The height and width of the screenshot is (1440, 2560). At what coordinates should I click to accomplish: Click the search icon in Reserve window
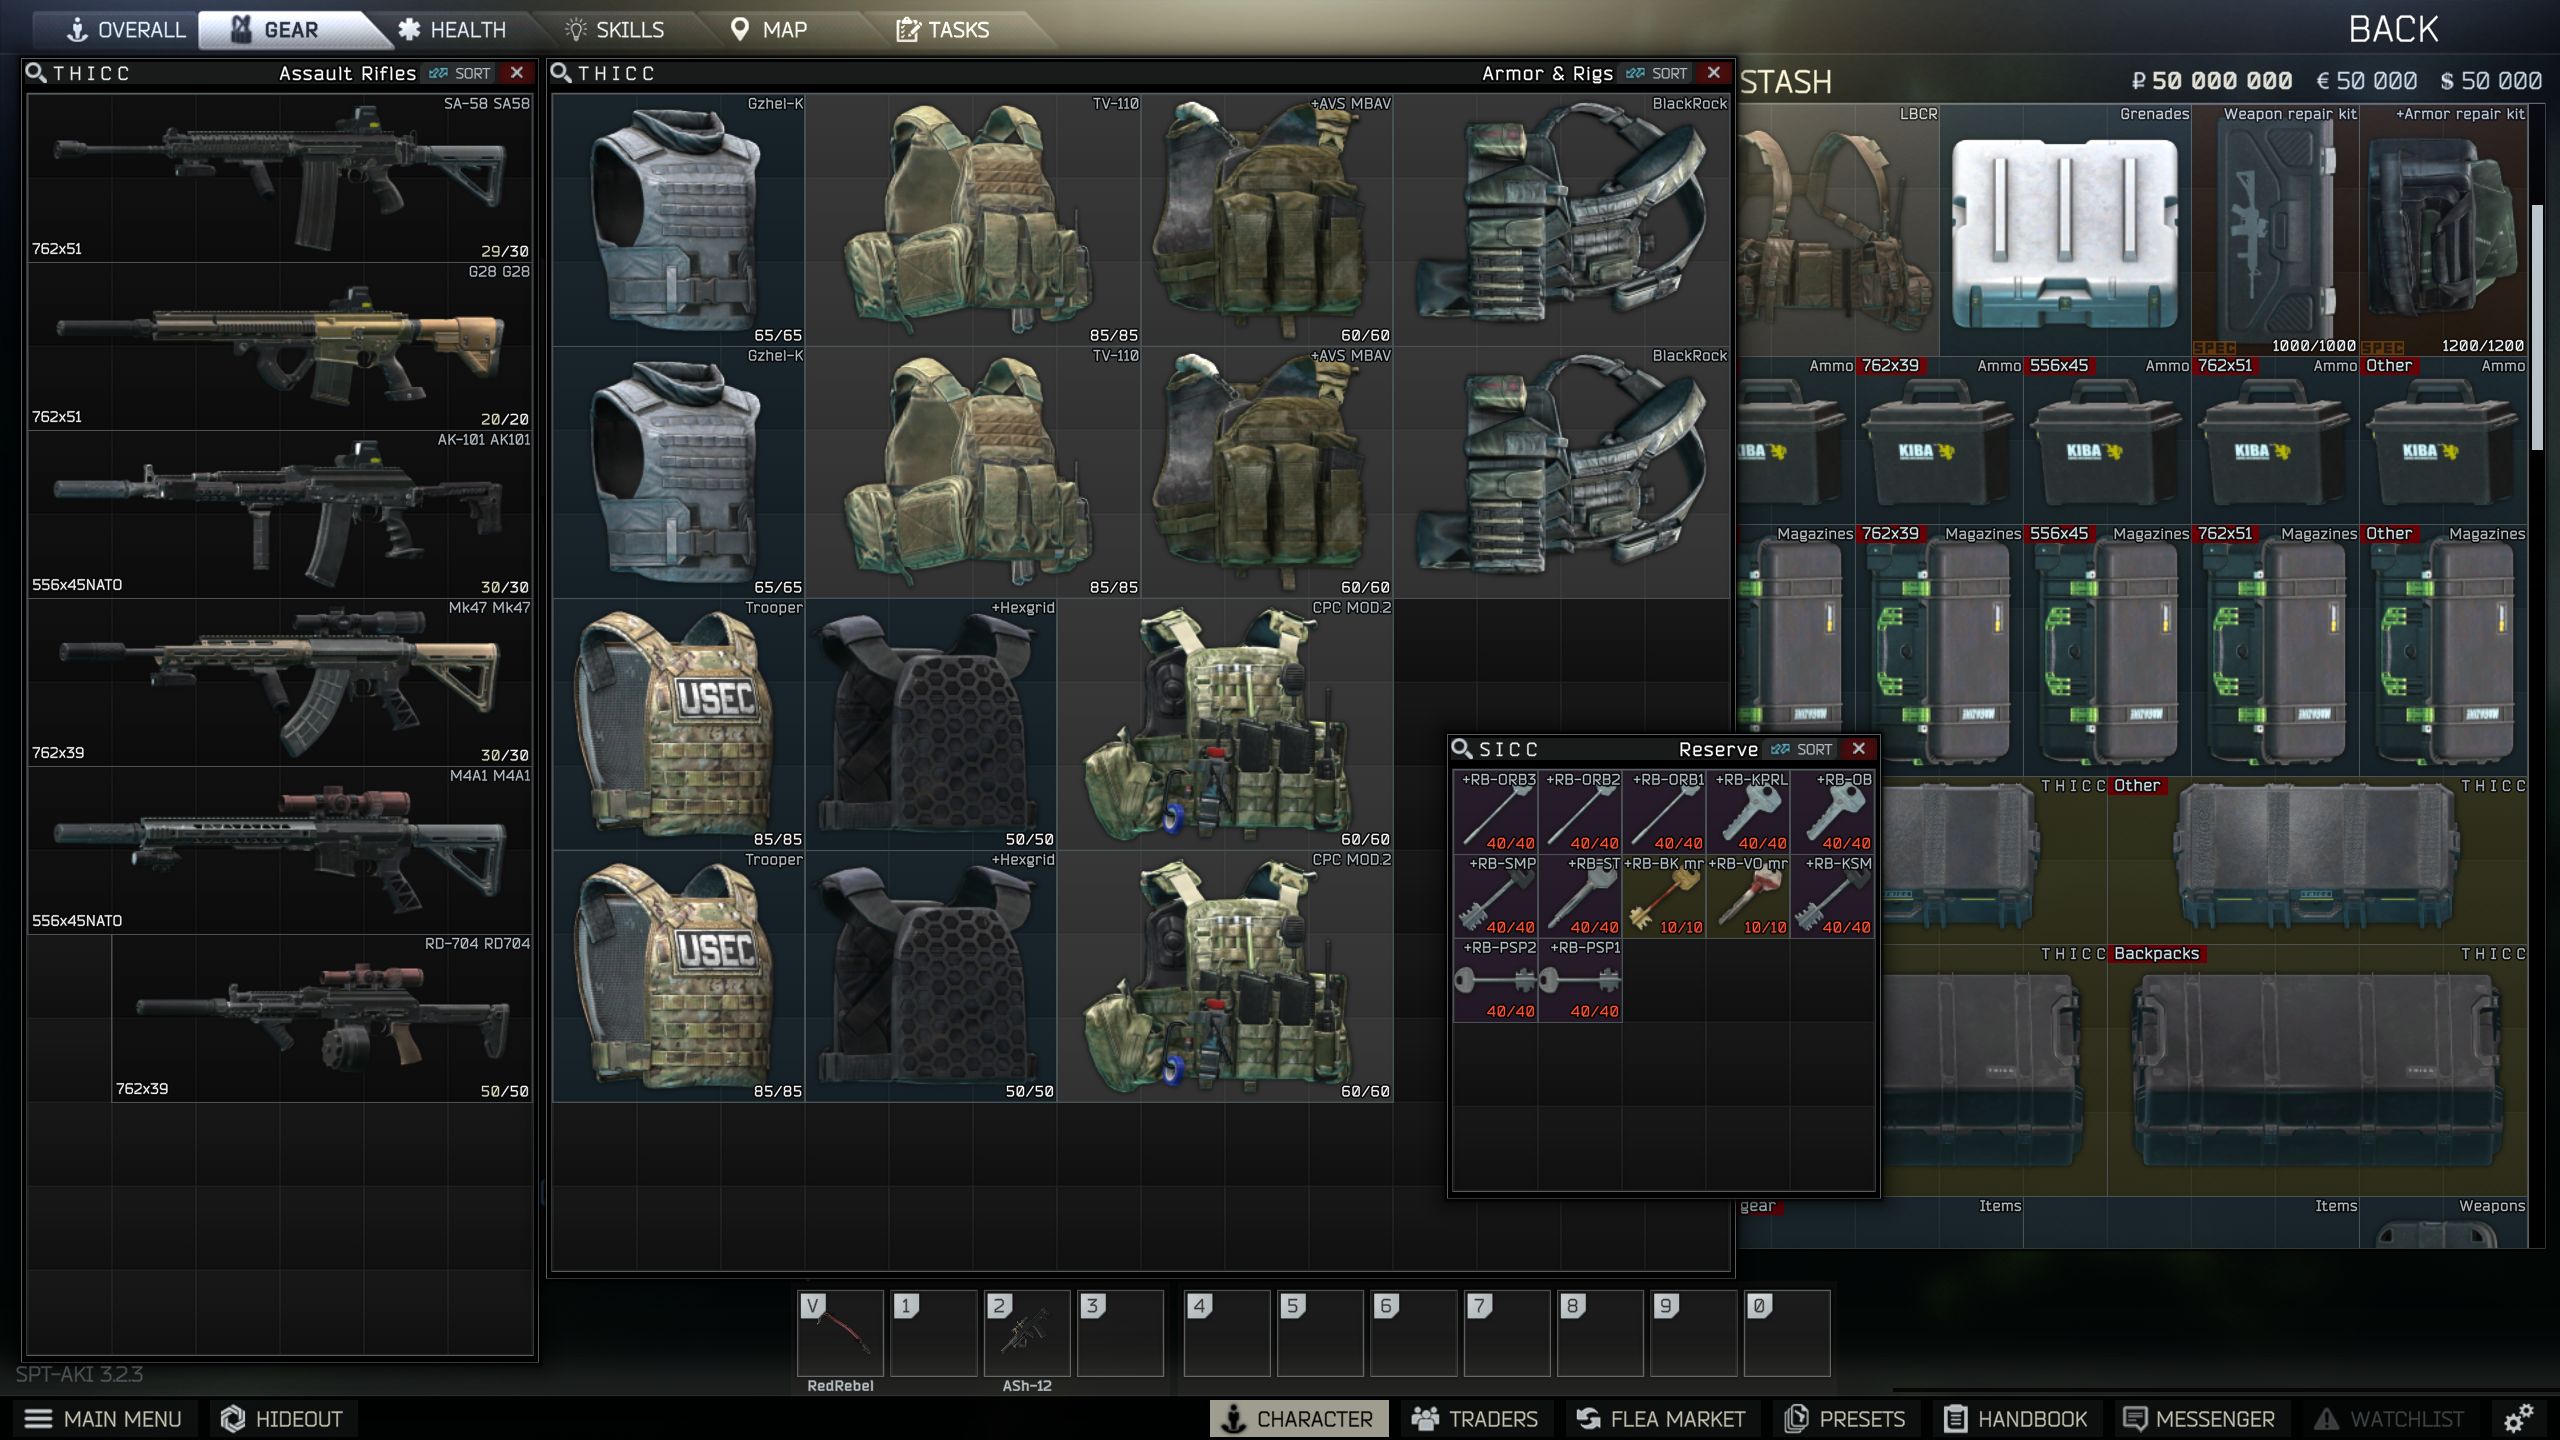point(1462,749)
